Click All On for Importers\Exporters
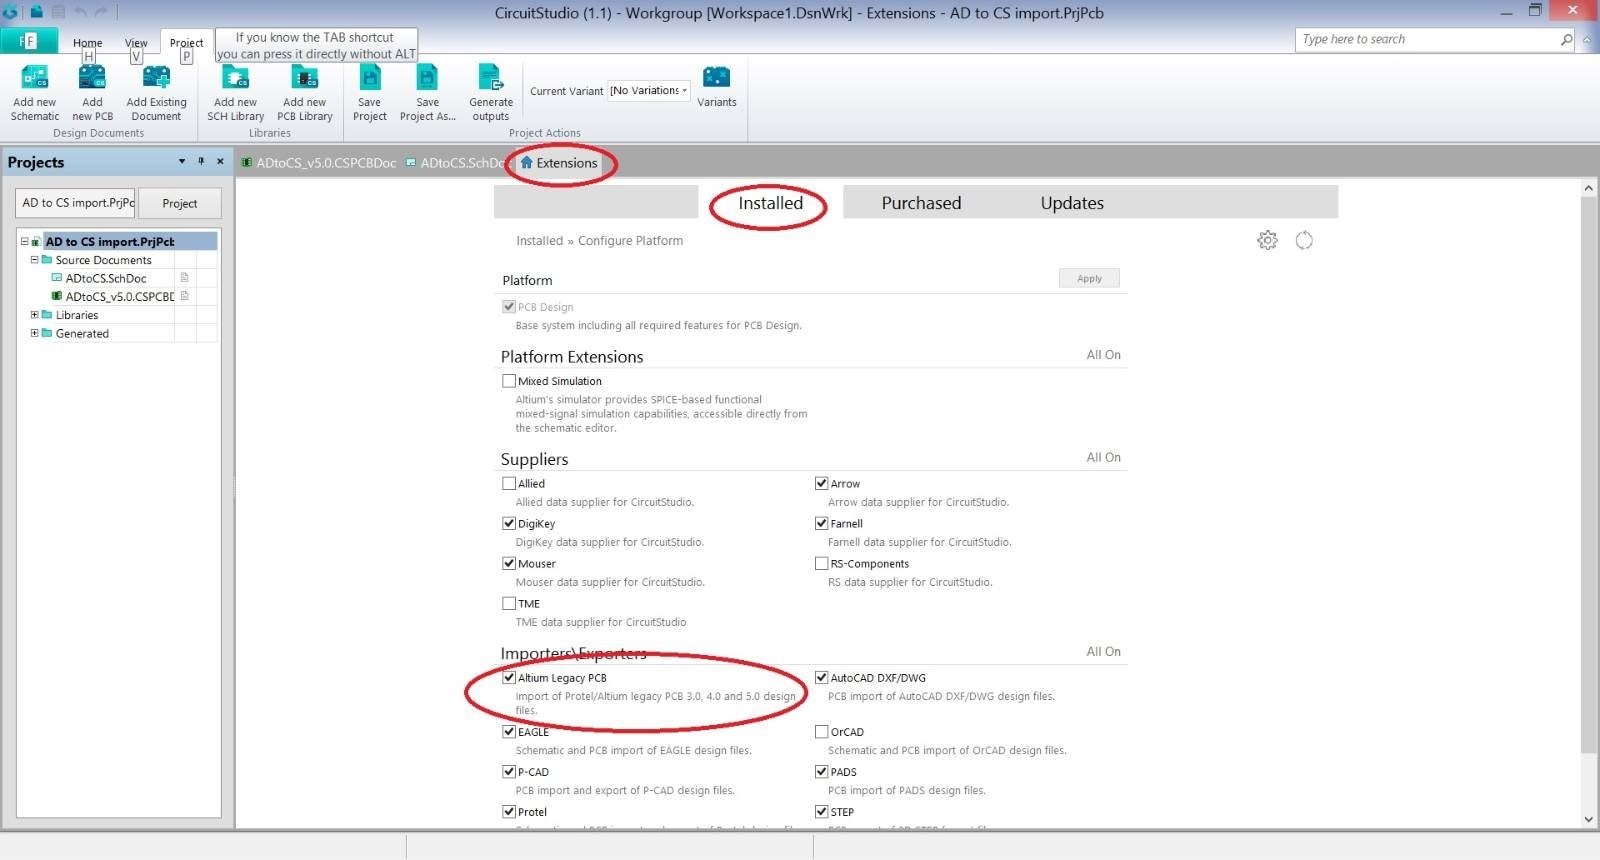The width and height of the screenshot is (1600, 860). click(1103, 651)
